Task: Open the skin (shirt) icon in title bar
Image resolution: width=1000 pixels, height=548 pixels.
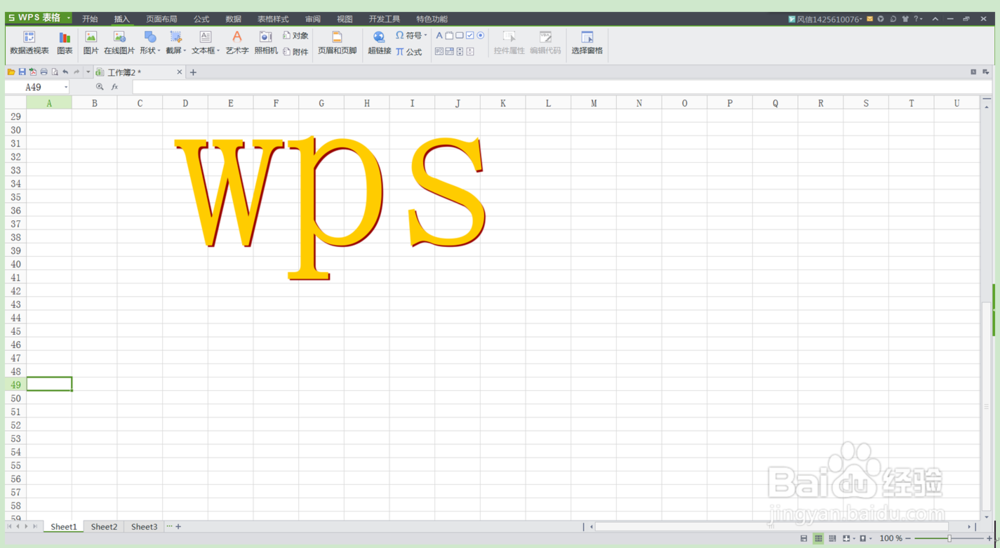Action: [x=904, y=19]
